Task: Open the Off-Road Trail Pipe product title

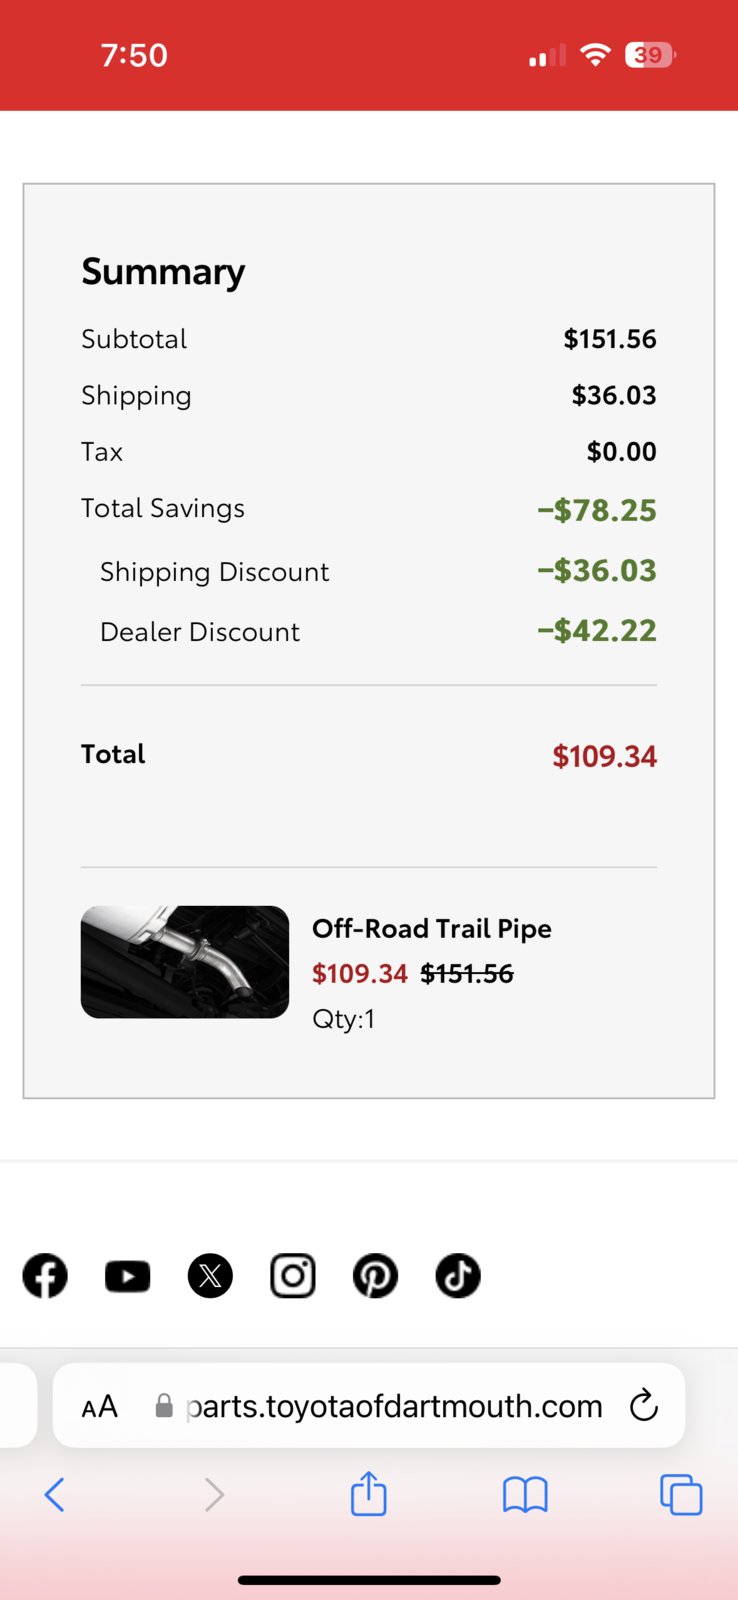Action: click(x=432, y=929)
